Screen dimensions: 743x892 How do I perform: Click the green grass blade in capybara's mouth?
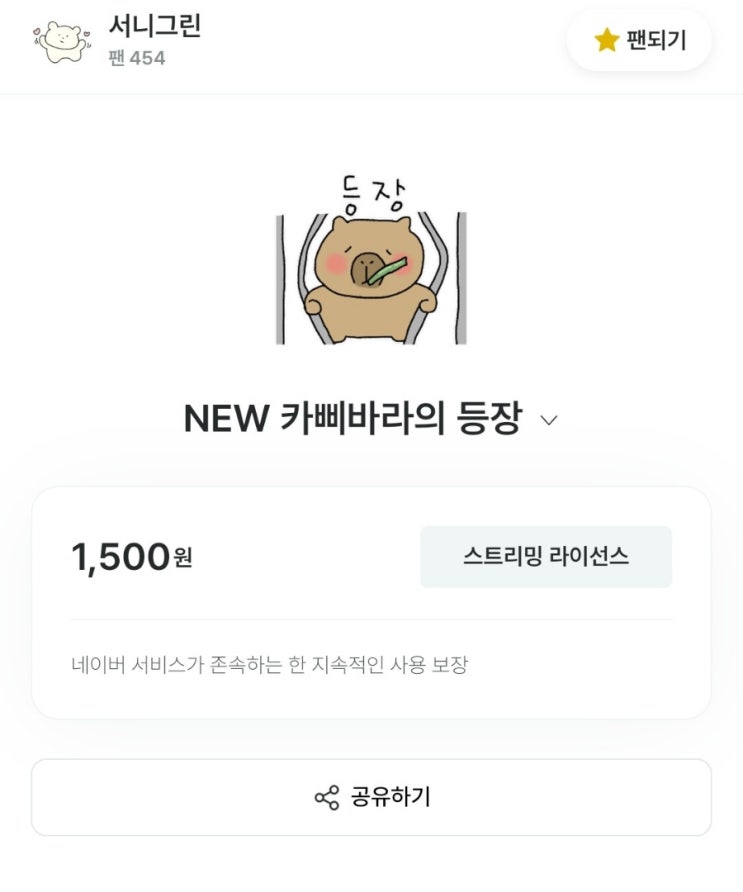[x=387, y=271]
